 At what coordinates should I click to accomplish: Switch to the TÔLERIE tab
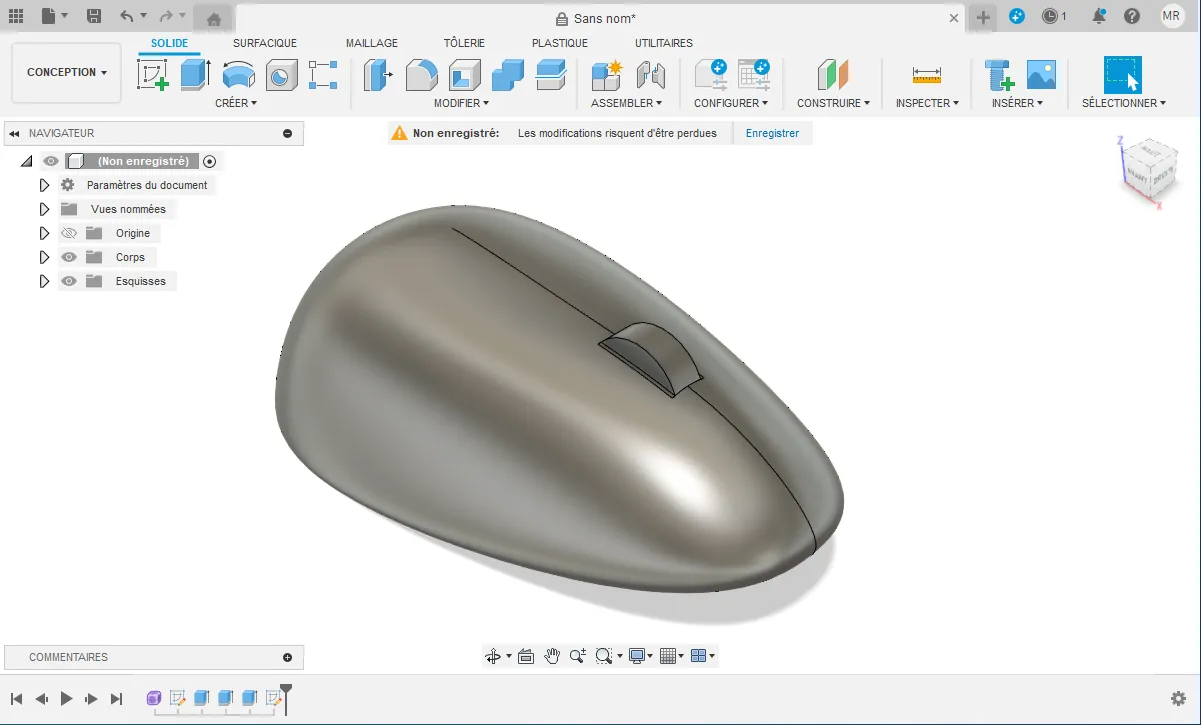[x=464, y=43]
